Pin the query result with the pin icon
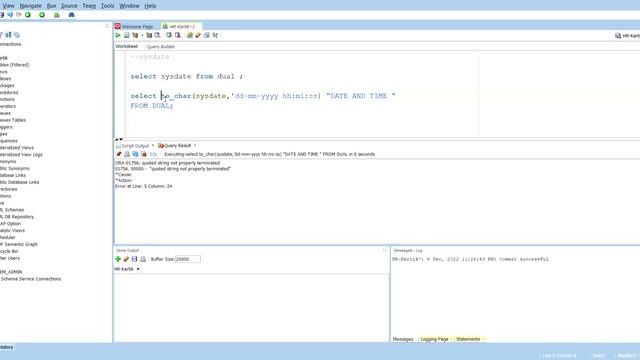 pos(119,154)
